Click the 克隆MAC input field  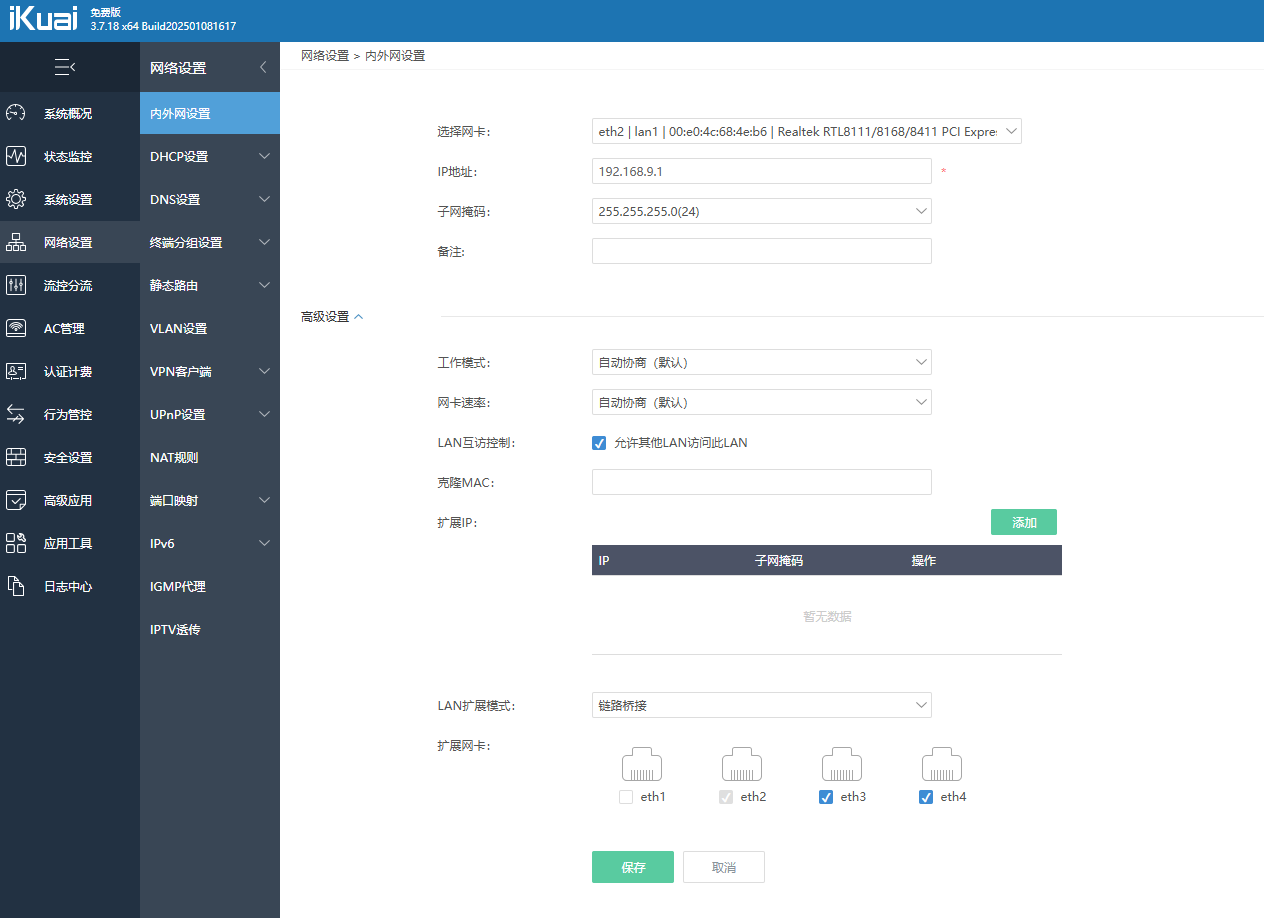[x=762, y=482]
